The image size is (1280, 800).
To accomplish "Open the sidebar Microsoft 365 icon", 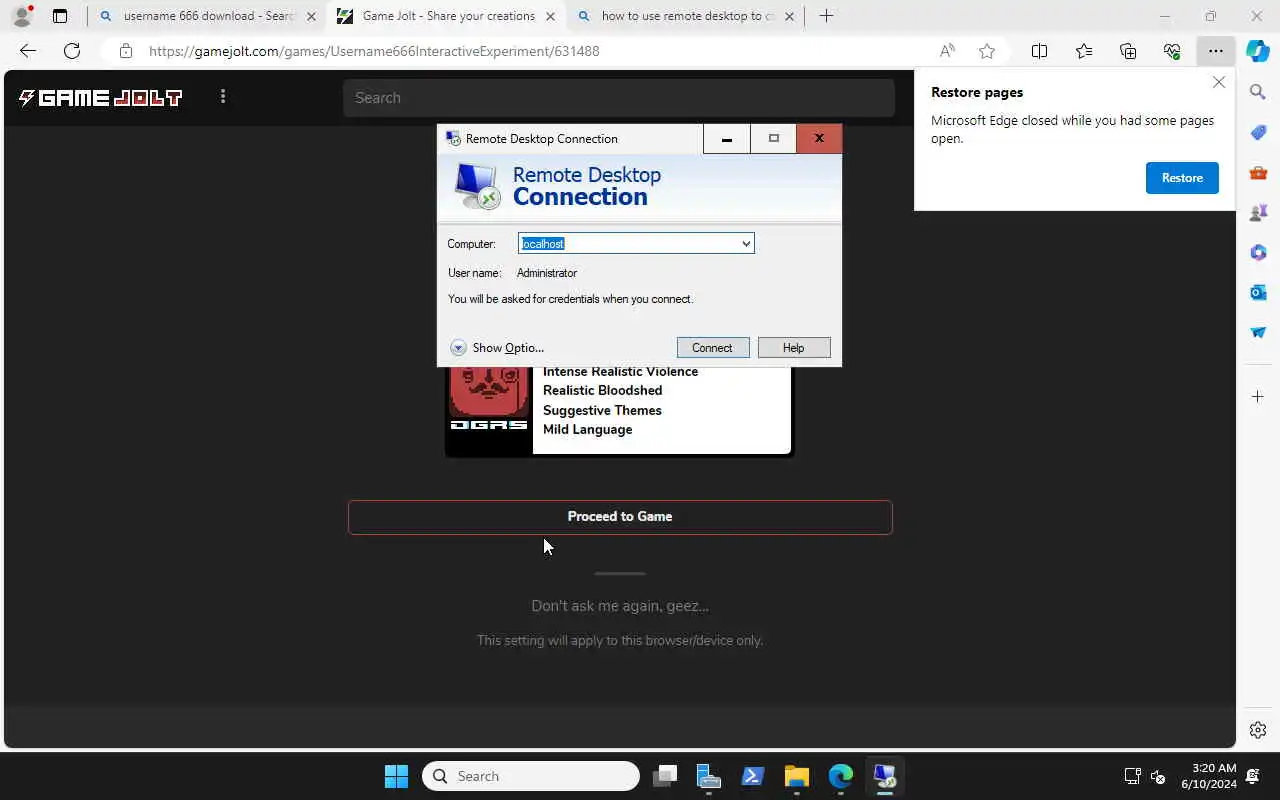I will pyautogui.click(x=1258, y=252).
